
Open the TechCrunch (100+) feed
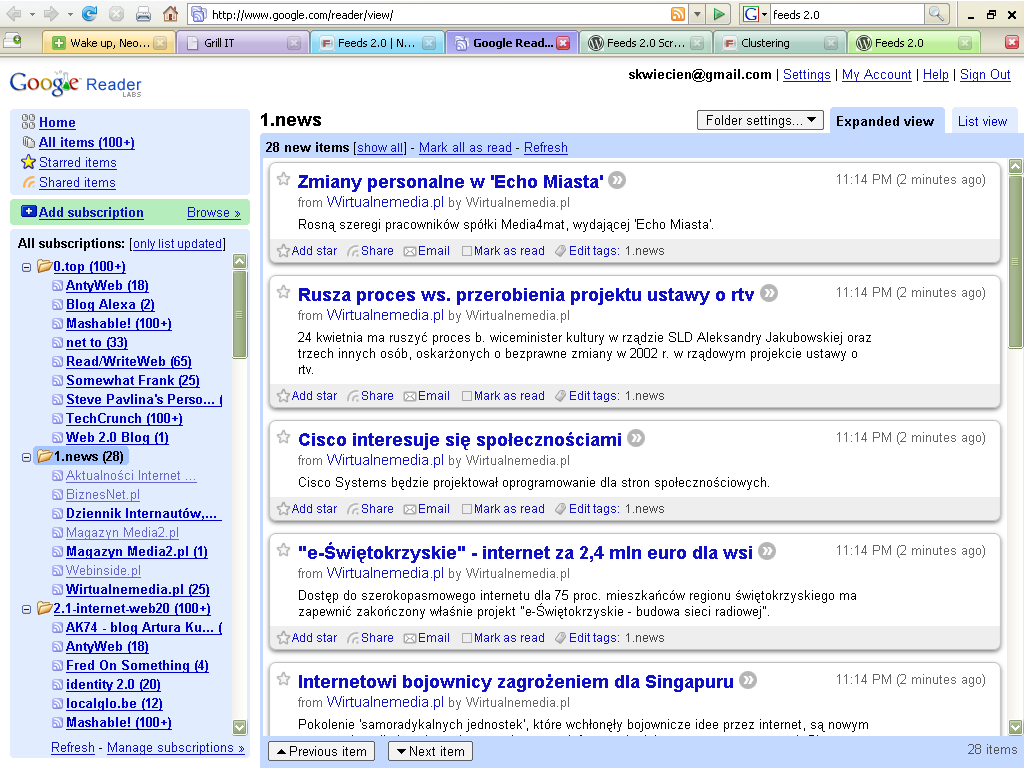coord(124,419)
